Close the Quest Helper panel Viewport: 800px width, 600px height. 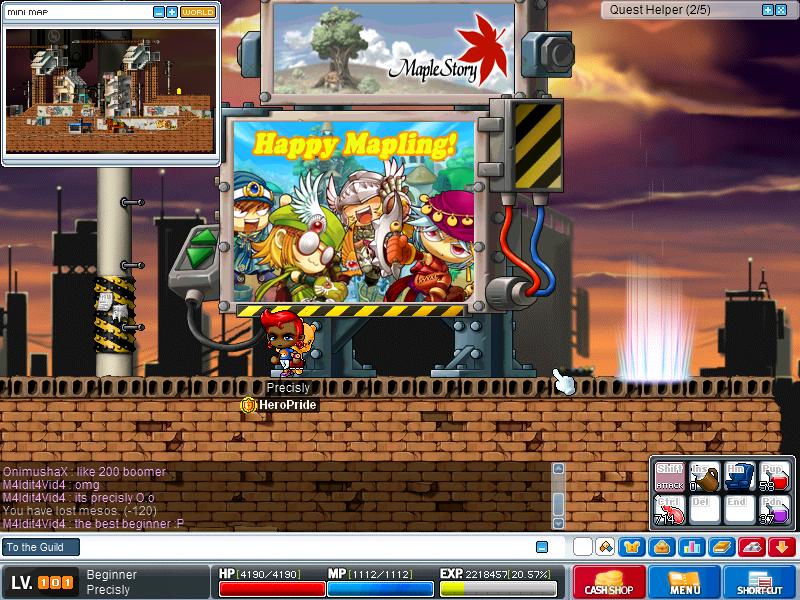(x=781, y=10)
